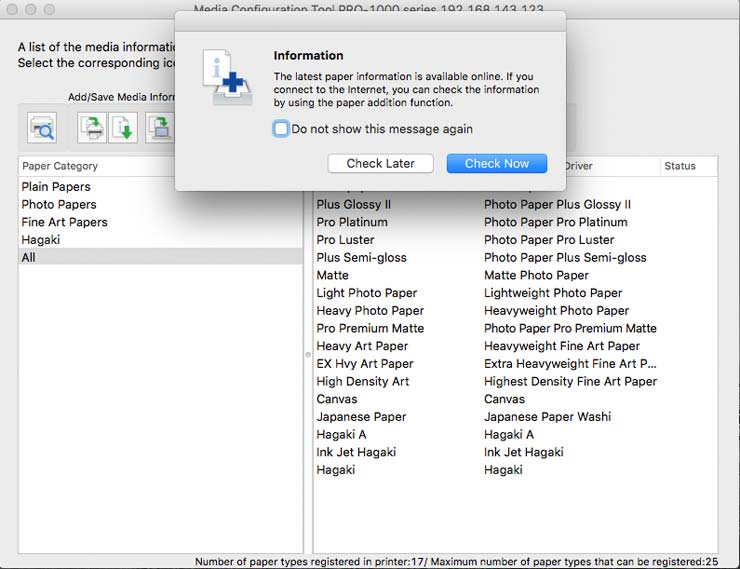Click the registered paper types status text

coord(456,561)
